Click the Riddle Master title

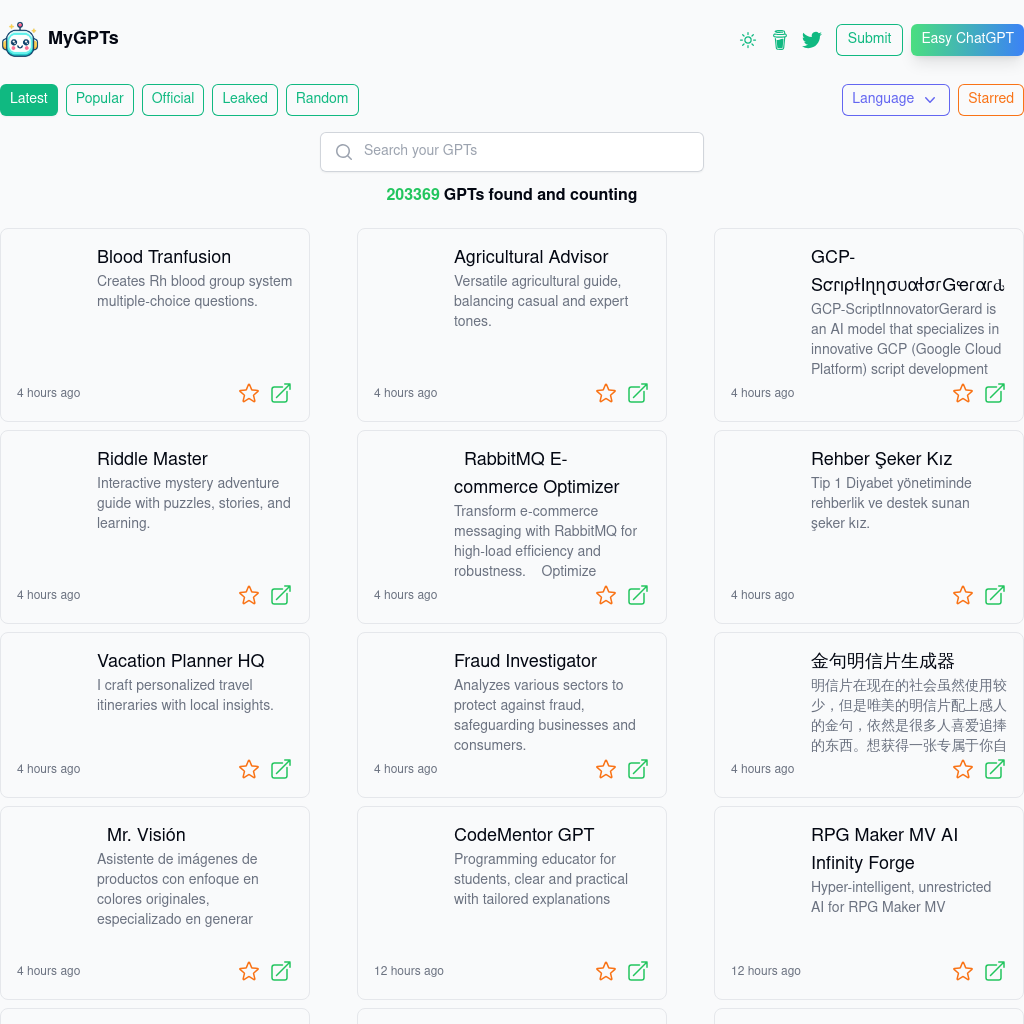pyautogui.click(x=152, y=459)
